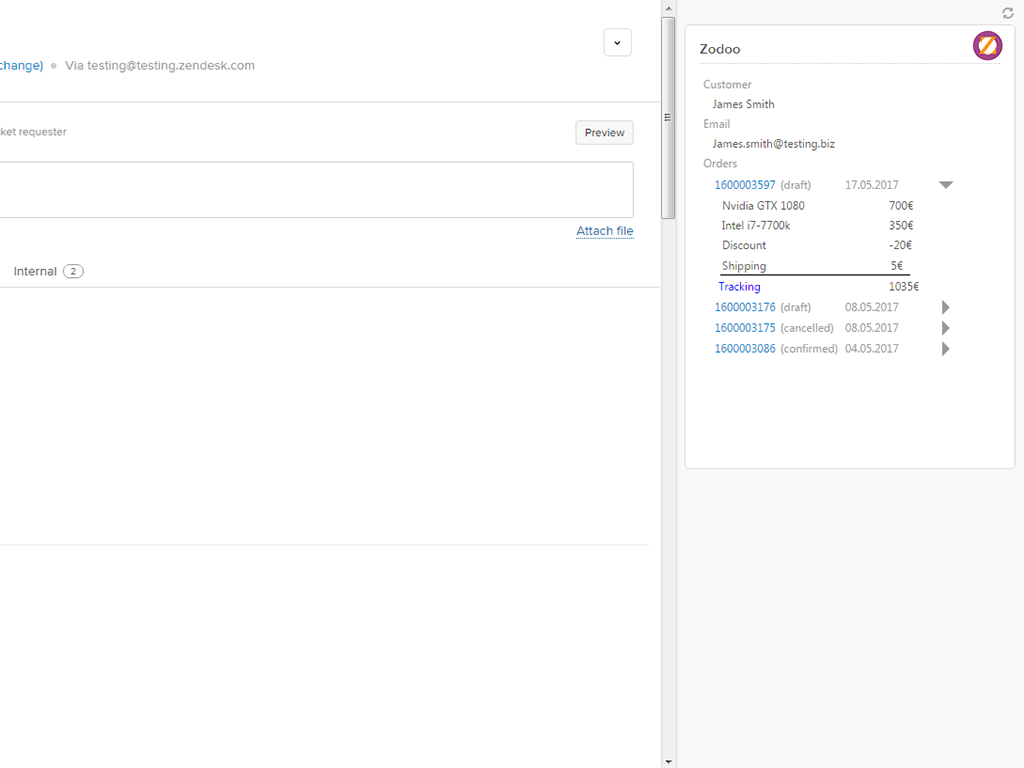Open the Tracking link
This screenshot has width=1024, height=768.
[739, 287]
